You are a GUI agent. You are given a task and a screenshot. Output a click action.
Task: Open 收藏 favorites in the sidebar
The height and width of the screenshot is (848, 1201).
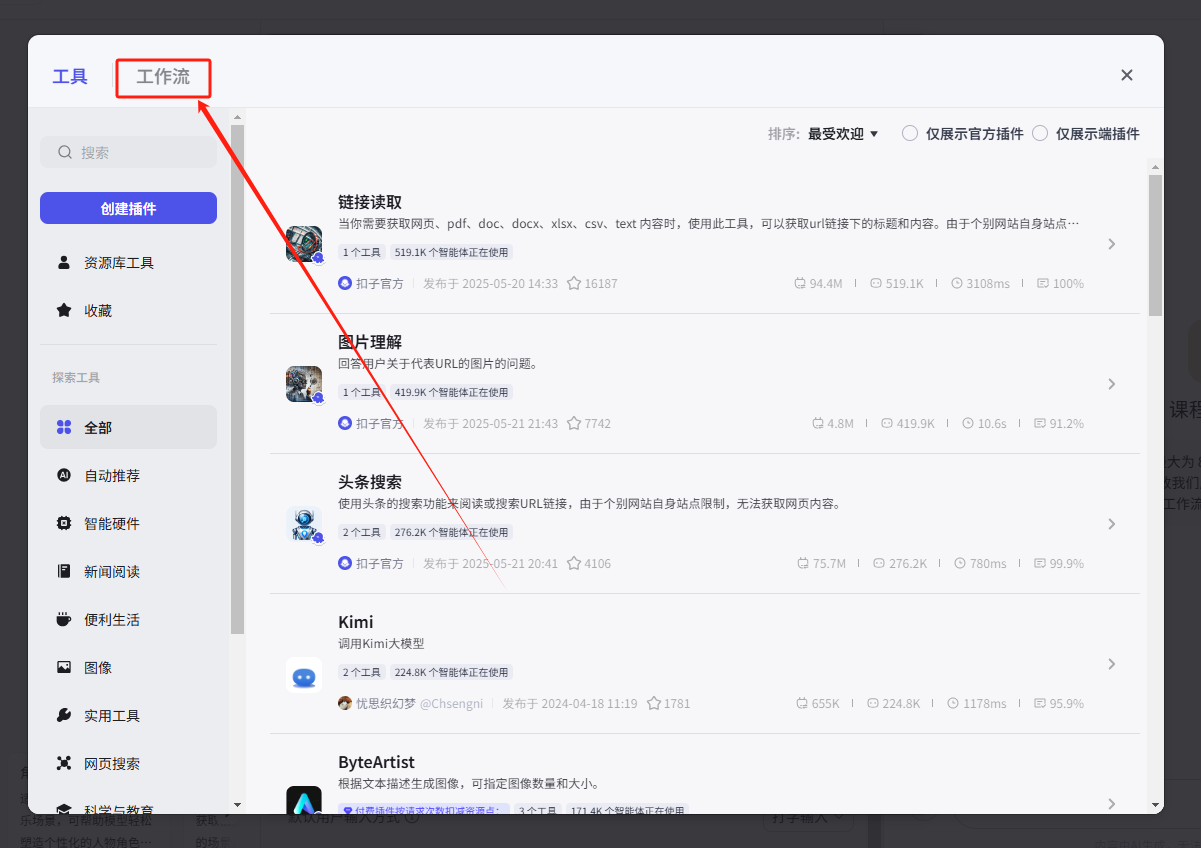pos(98,311)
